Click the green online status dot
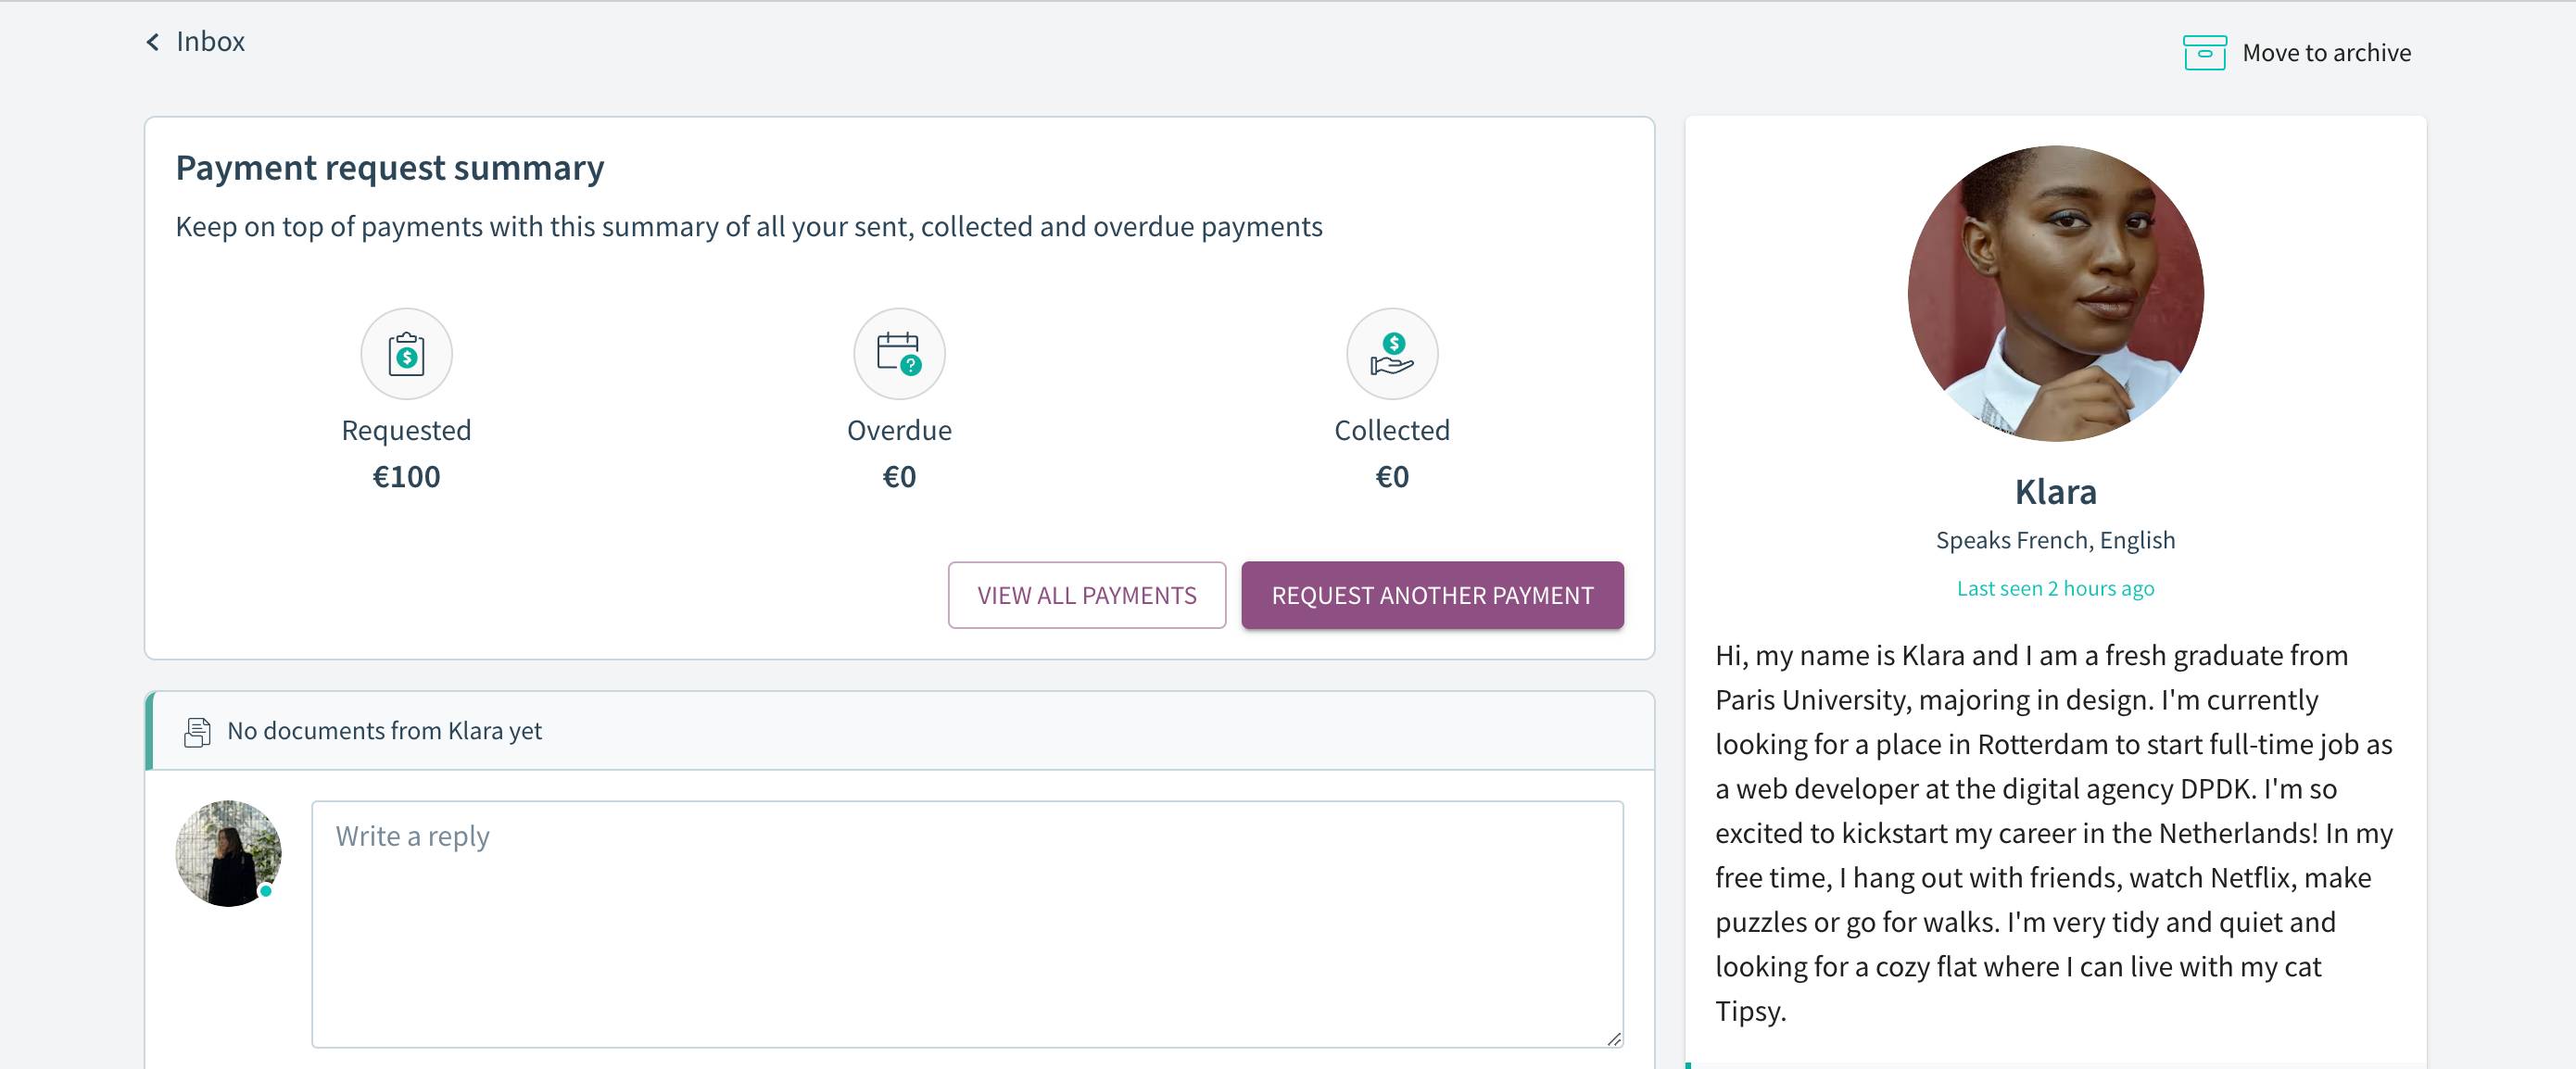Viewport: 2576px width, 1069px height. coord(266,891)
